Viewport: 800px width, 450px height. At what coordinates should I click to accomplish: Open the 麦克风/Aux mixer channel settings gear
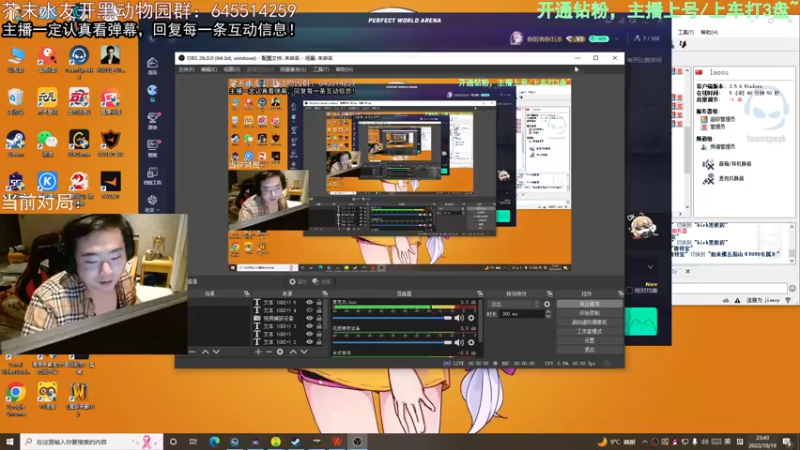[471, 318]
